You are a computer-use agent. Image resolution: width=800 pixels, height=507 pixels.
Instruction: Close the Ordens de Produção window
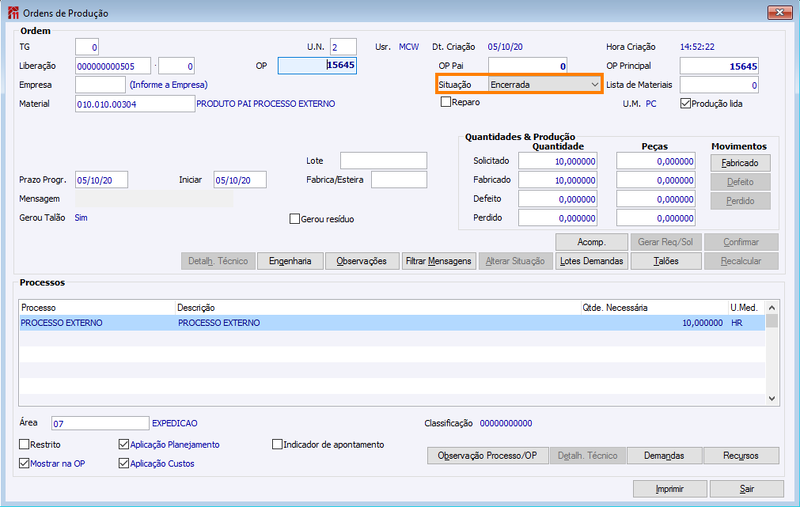tap(780, 12)
